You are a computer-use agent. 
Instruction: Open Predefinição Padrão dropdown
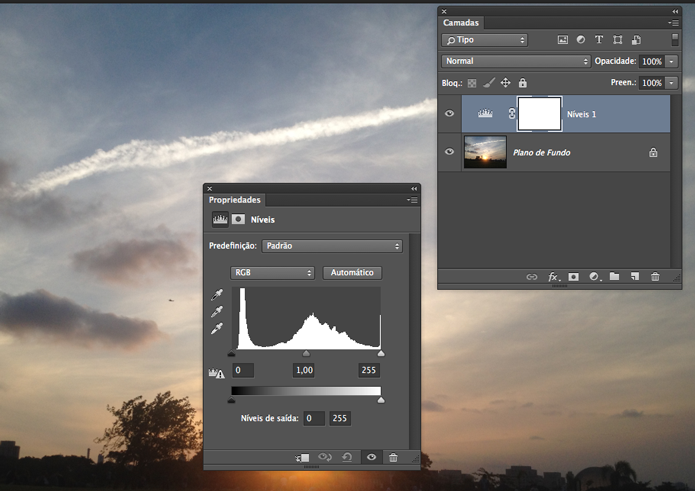tap(332, 246)
